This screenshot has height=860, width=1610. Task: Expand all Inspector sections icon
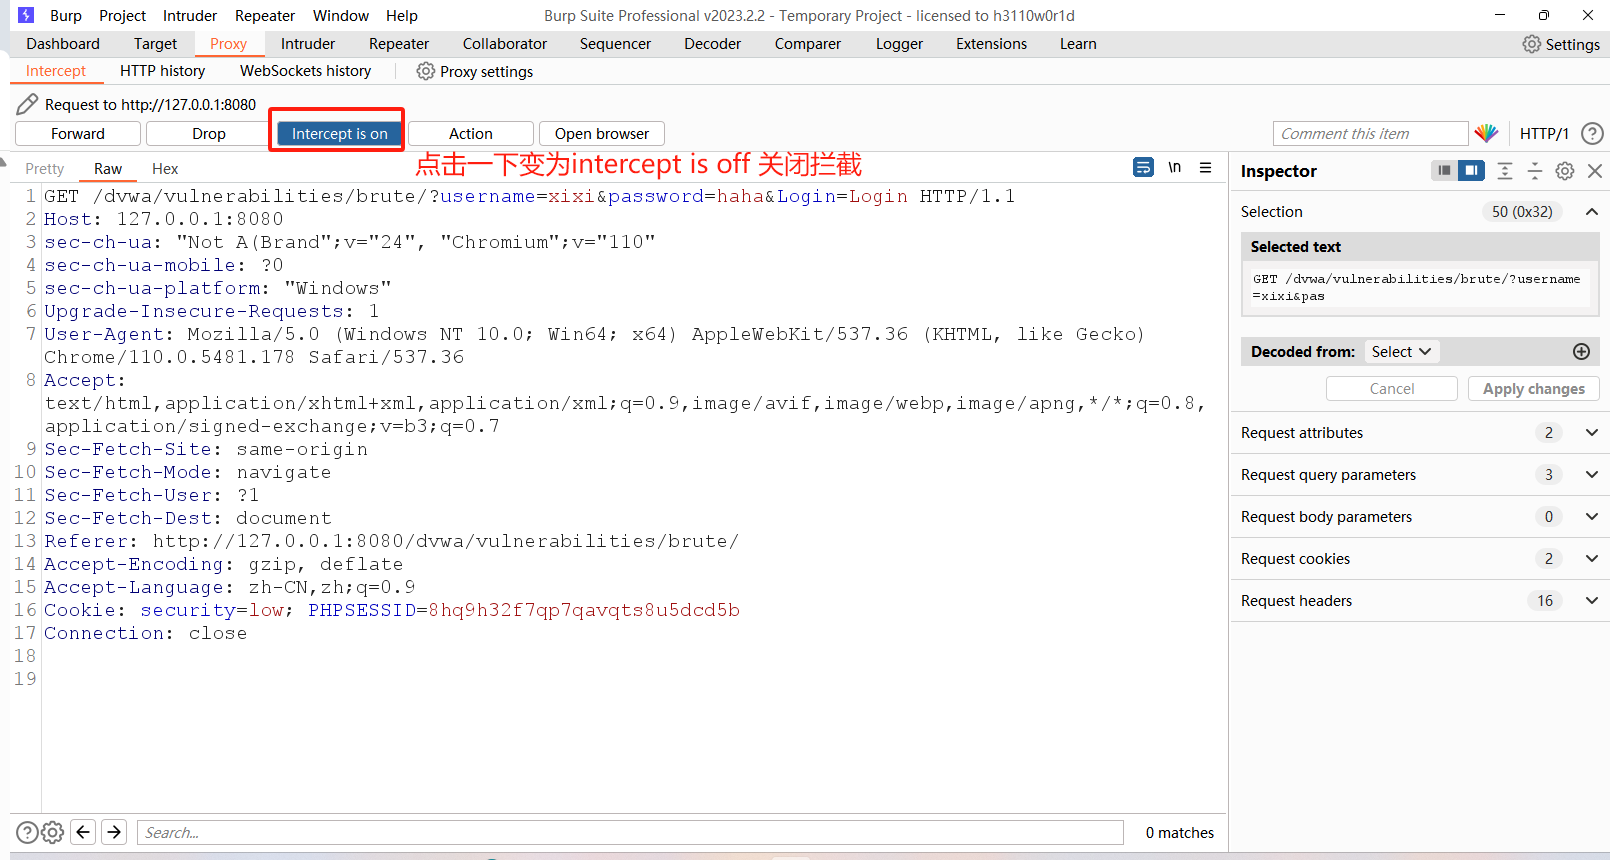coord(1505,171)
